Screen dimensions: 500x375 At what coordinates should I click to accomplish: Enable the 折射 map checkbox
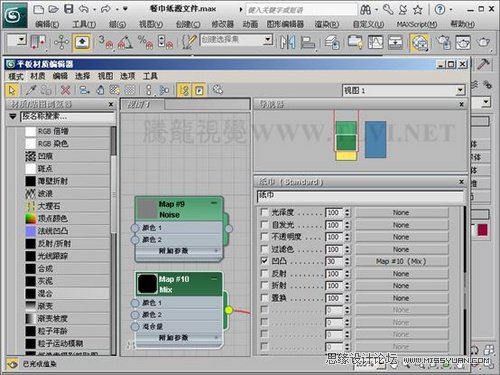click(x=264, y=285)
